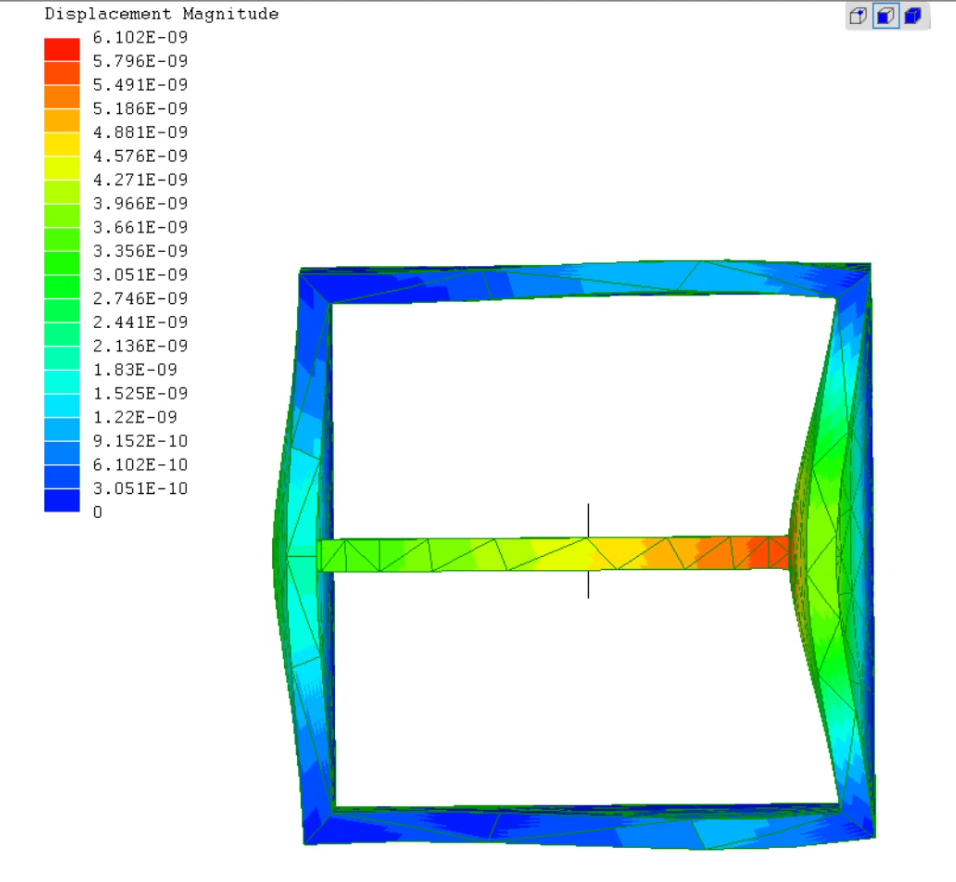This screenshot has width=956, height=882.
Task: Click the 9.152E-10 legend value
Action: click(x=140, y=442)
